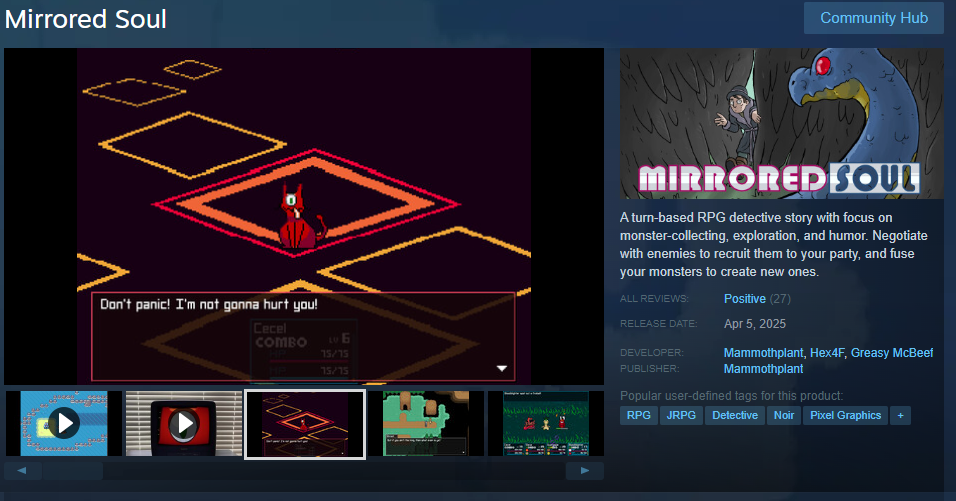Click the 'DEVELOPER:' label
Viewport: 956px width, 501px height.
click(x=652, y=353)
